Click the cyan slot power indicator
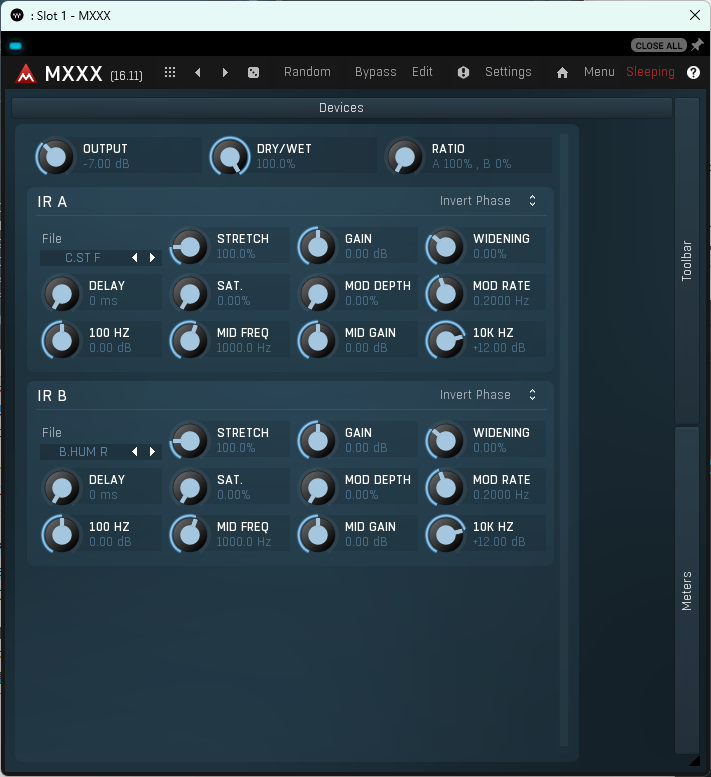The height and width of the screenshot is (777, 711). pyautogui.click(x=15, y=46)
